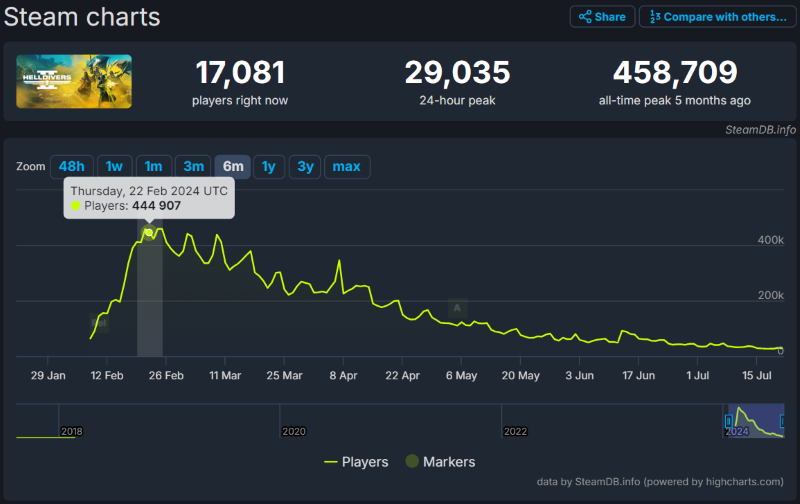Click the 22 Feb data point

(x=149, y=233)
